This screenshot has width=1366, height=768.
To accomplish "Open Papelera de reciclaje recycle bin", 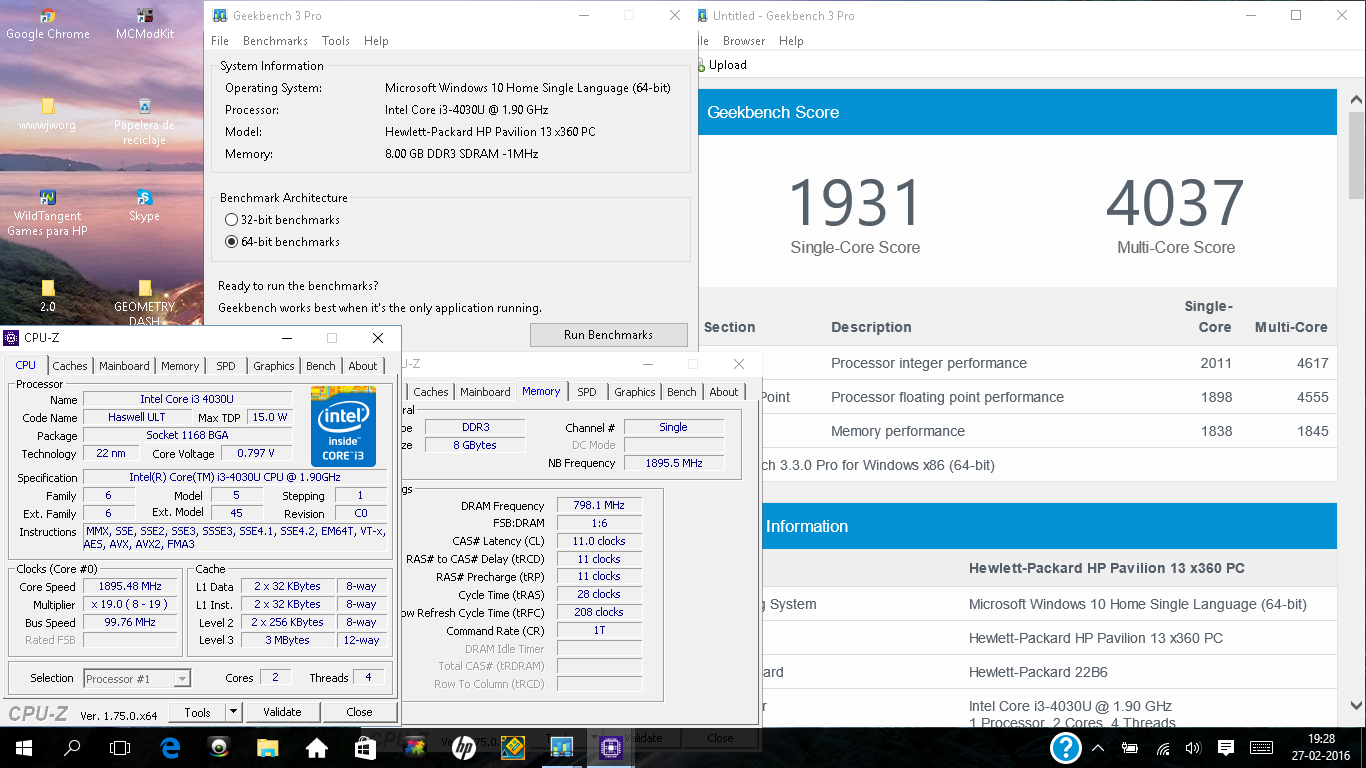I will pos(145,121).
